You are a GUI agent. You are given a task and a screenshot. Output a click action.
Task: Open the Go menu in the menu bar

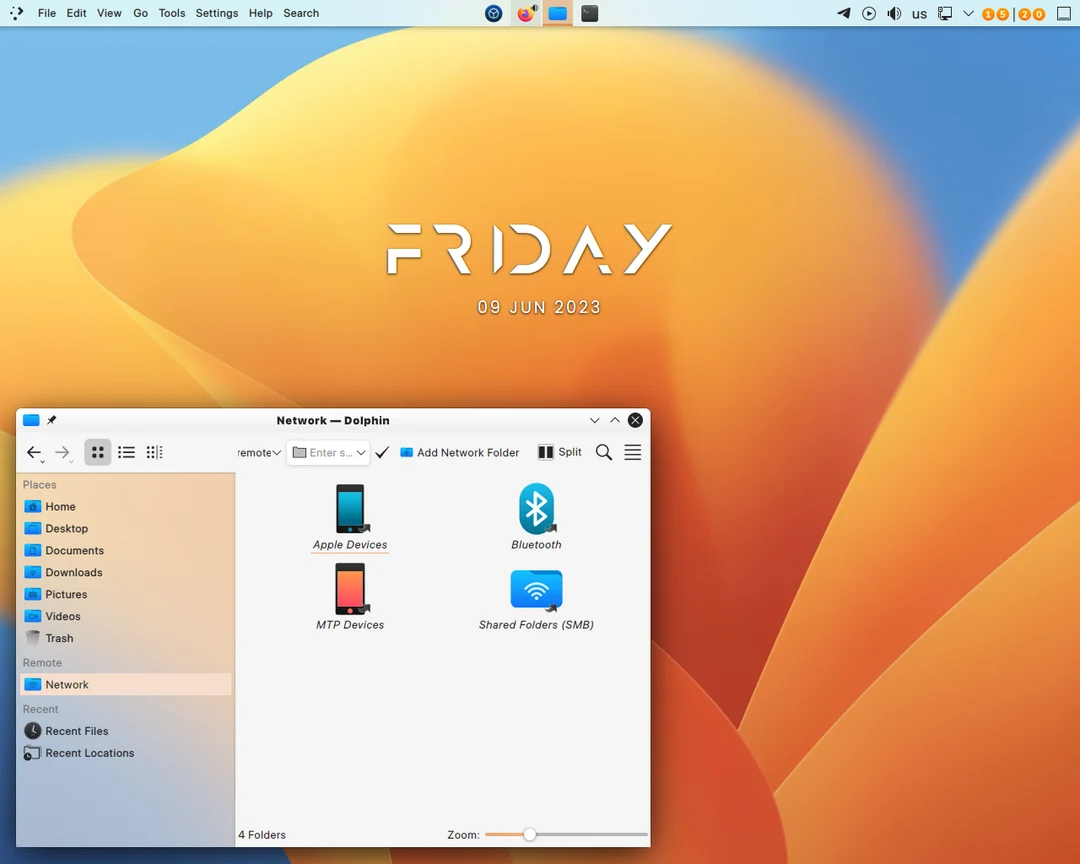point(140,13)
